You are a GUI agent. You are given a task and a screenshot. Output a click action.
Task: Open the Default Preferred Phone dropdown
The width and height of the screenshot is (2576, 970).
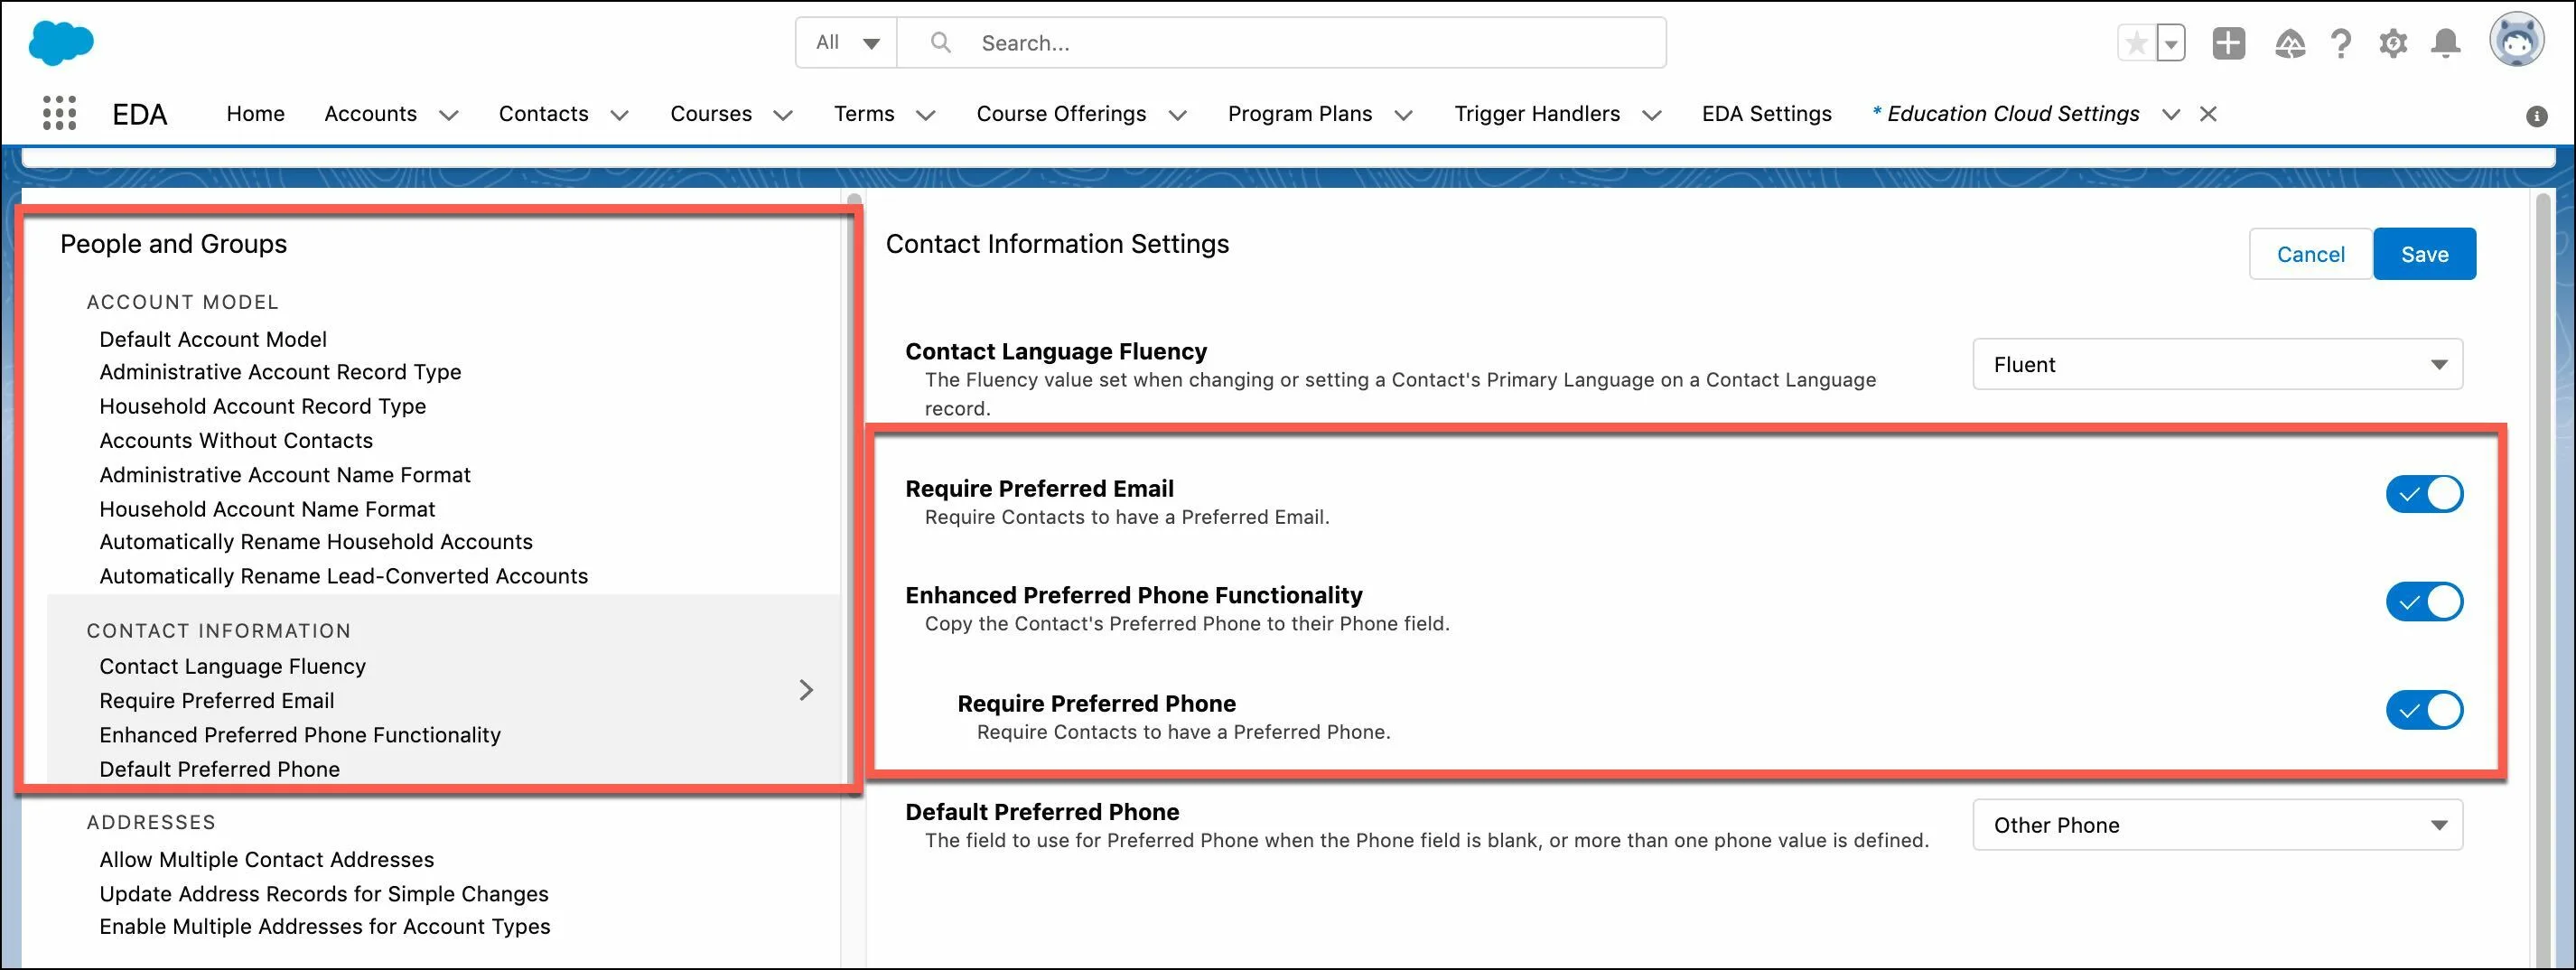click(x=2217, y=825)
